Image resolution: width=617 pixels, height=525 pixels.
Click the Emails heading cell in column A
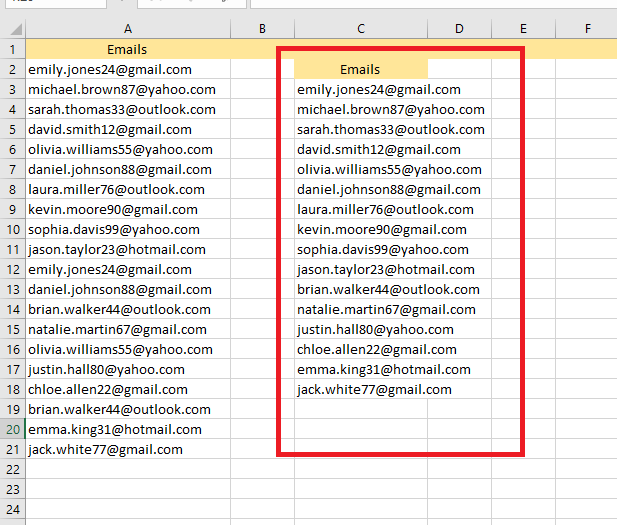(127, 49)
